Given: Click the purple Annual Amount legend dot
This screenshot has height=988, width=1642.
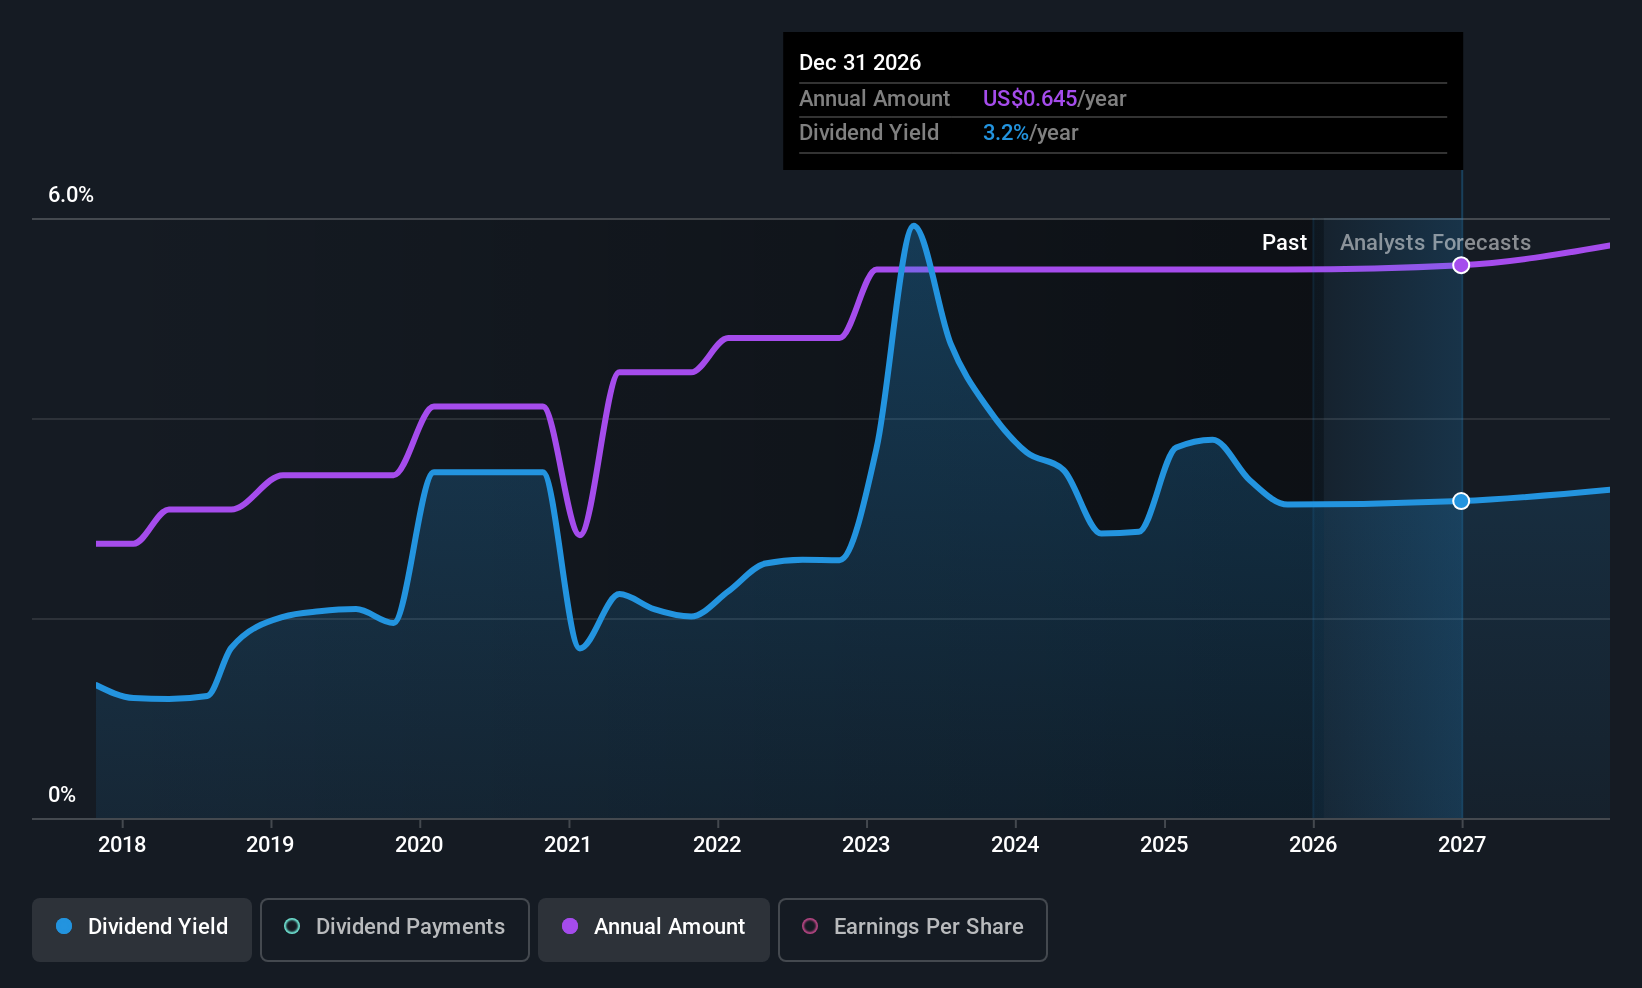Looking at the screenshot, I should click(570, 926).
